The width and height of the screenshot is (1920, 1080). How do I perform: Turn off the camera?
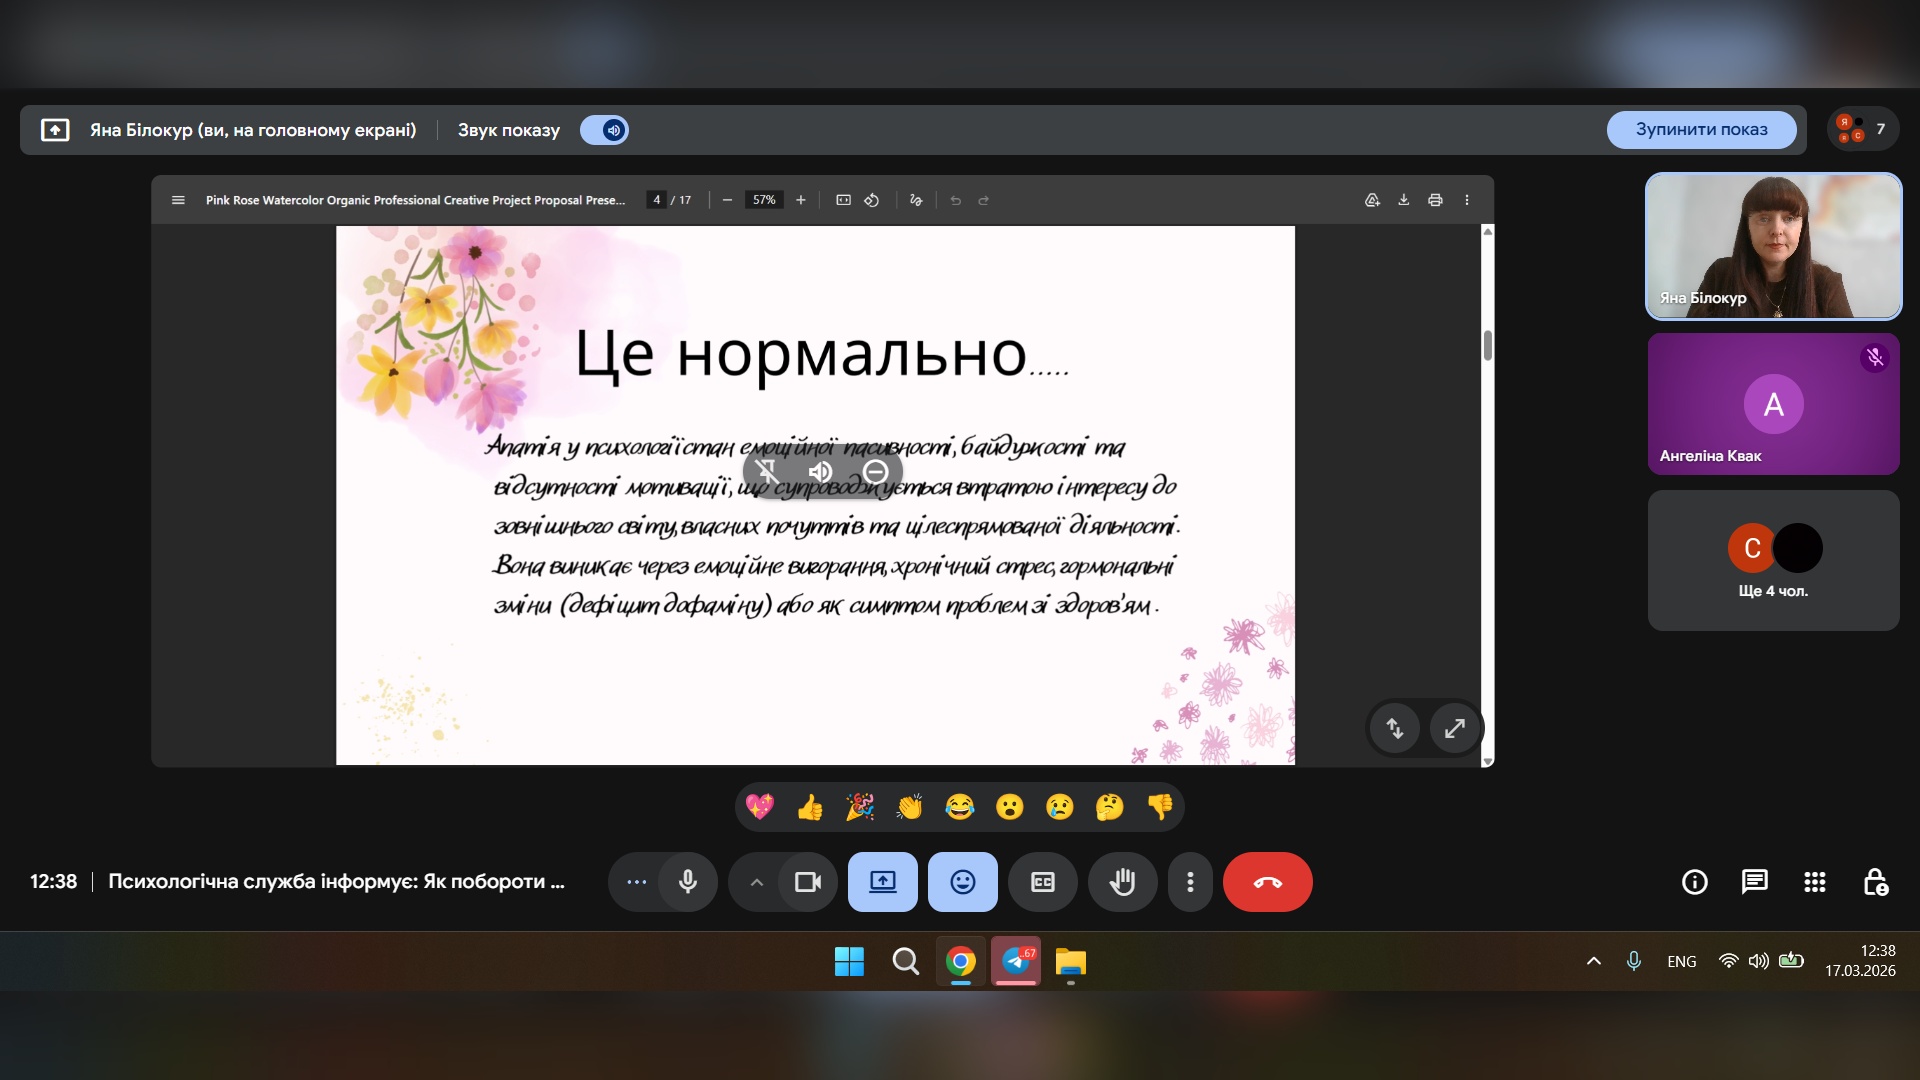click(x=807, y=882)
